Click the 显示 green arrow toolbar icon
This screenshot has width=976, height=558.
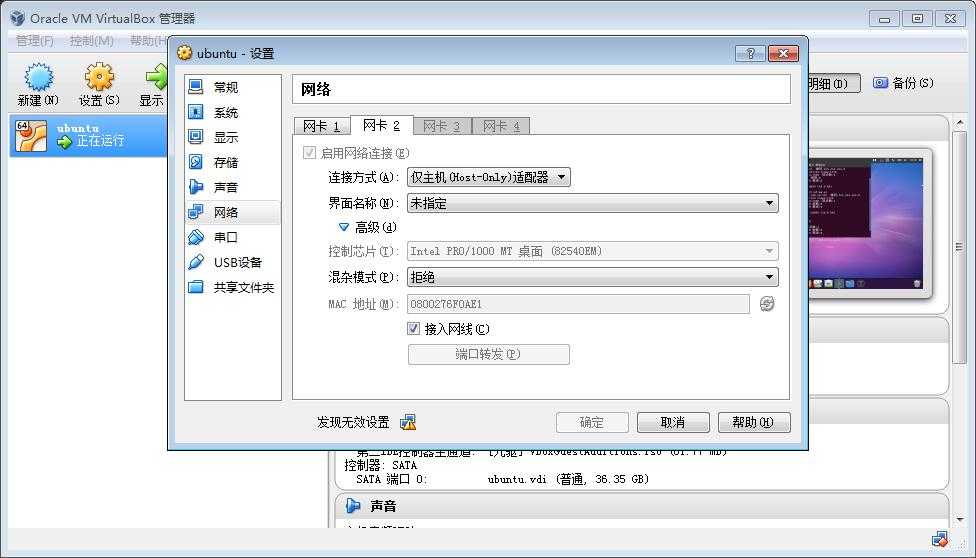pyautogui.click(x=156, y=78)
